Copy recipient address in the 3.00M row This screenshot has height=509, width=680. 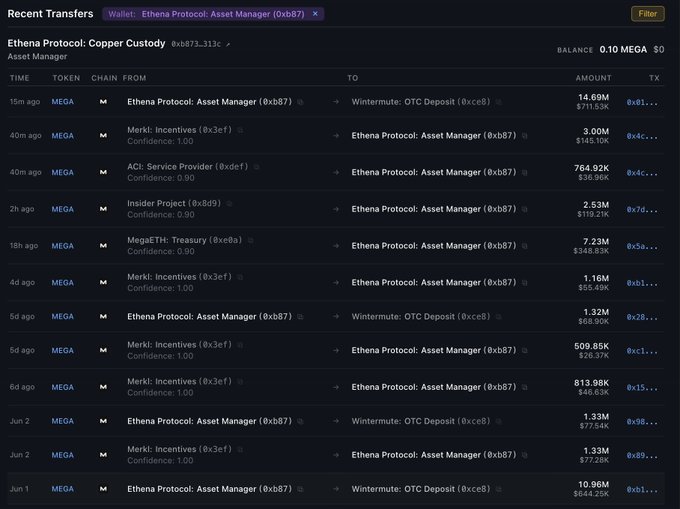pos(524,136)
